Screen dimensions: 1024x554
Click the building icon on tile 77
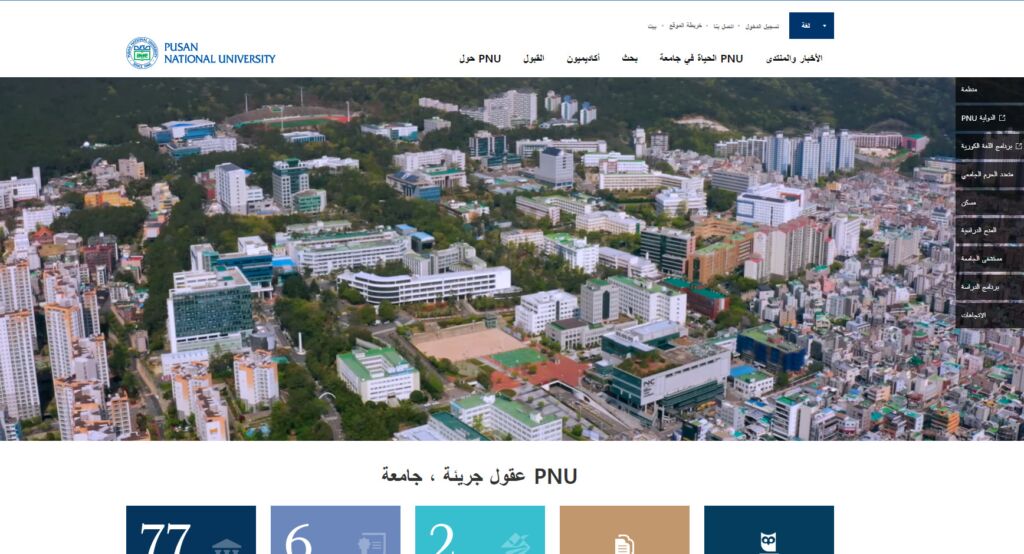pyautogui.click(x=226, y=545)
